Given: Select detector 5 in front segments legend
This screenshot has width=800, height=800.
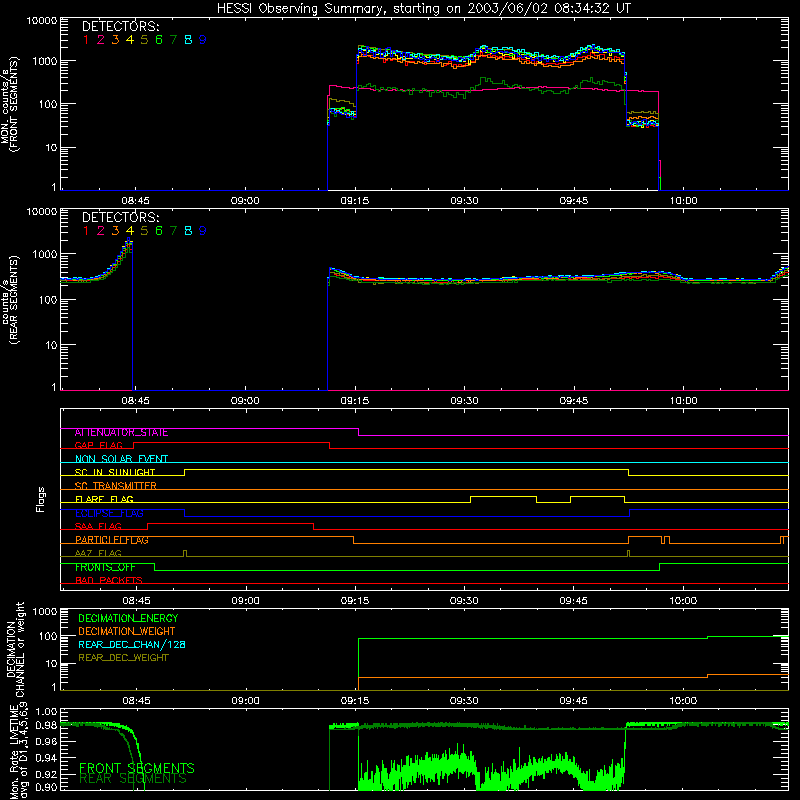Looking at the screenshot, I should [144, 40].
